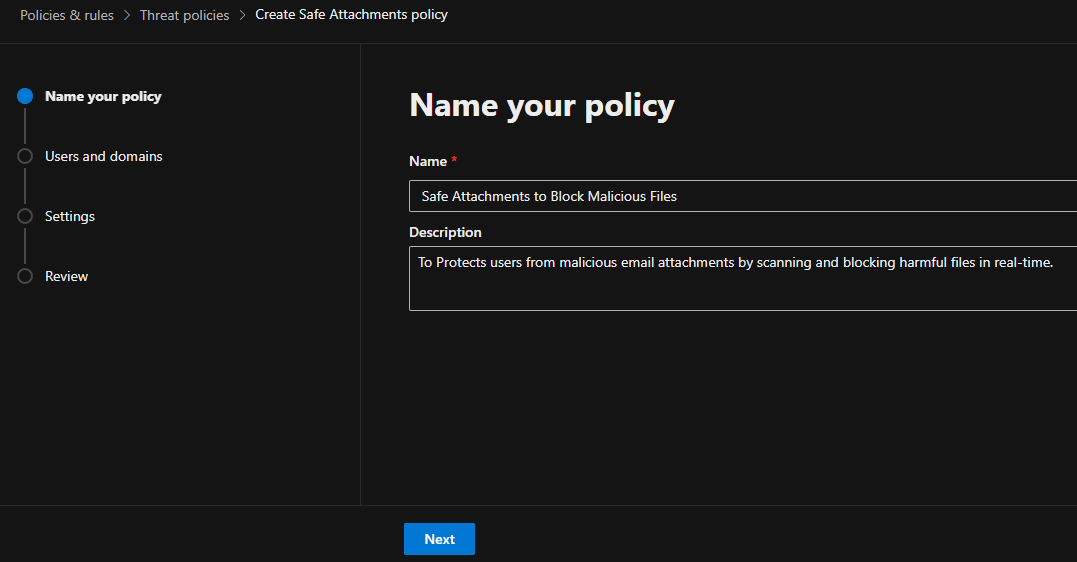Open the Policies & rules breadcrumb link
The width and height of the screenshot is (1077, 562).
click(67, 15)
